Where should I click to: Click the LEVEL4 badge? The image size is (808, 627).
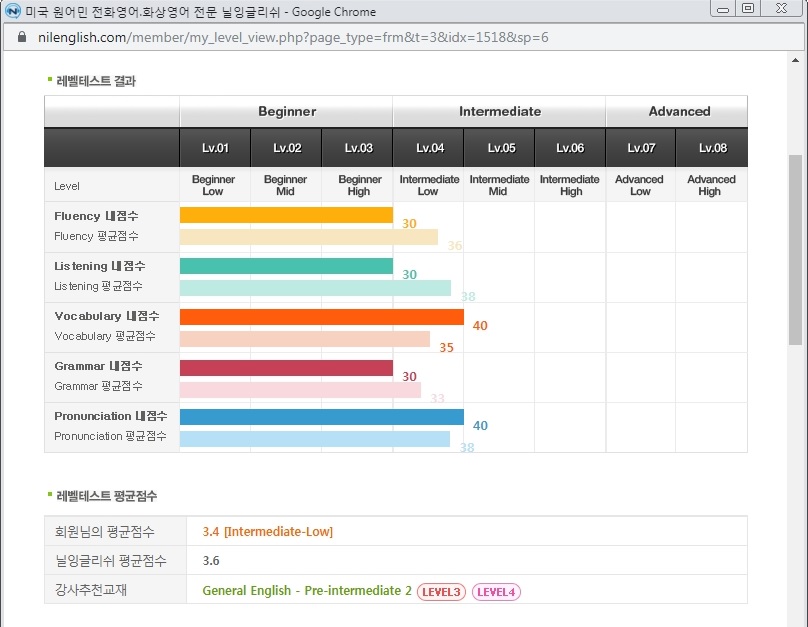tap(496, 592)
